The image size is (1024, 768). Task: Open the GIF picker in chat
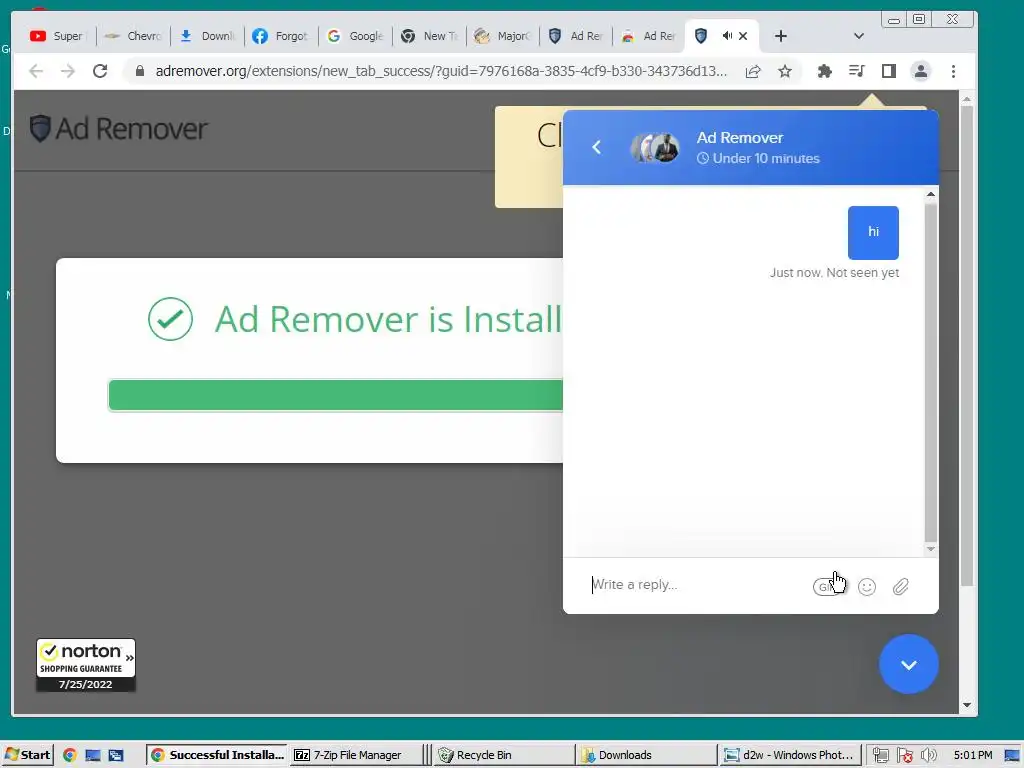pos(827,586)
